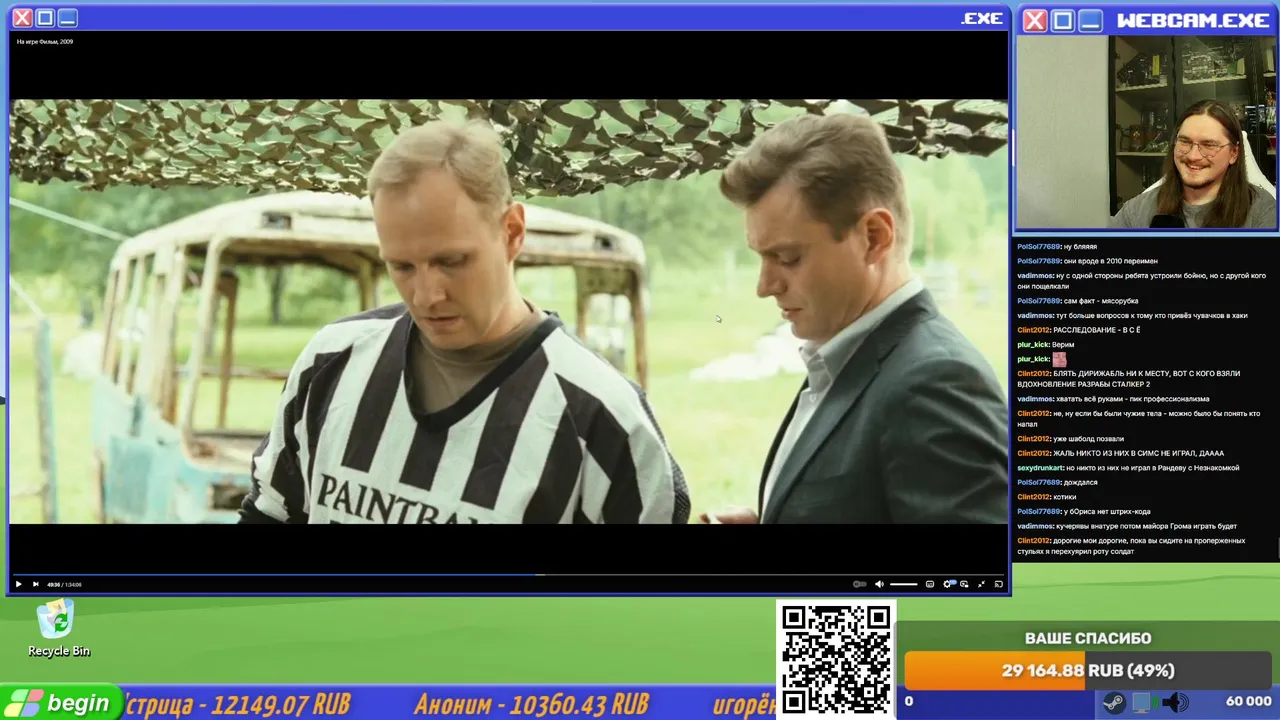
Task: Click the shrink theater/fullscreen arrows icon
Action: (981, 584)
